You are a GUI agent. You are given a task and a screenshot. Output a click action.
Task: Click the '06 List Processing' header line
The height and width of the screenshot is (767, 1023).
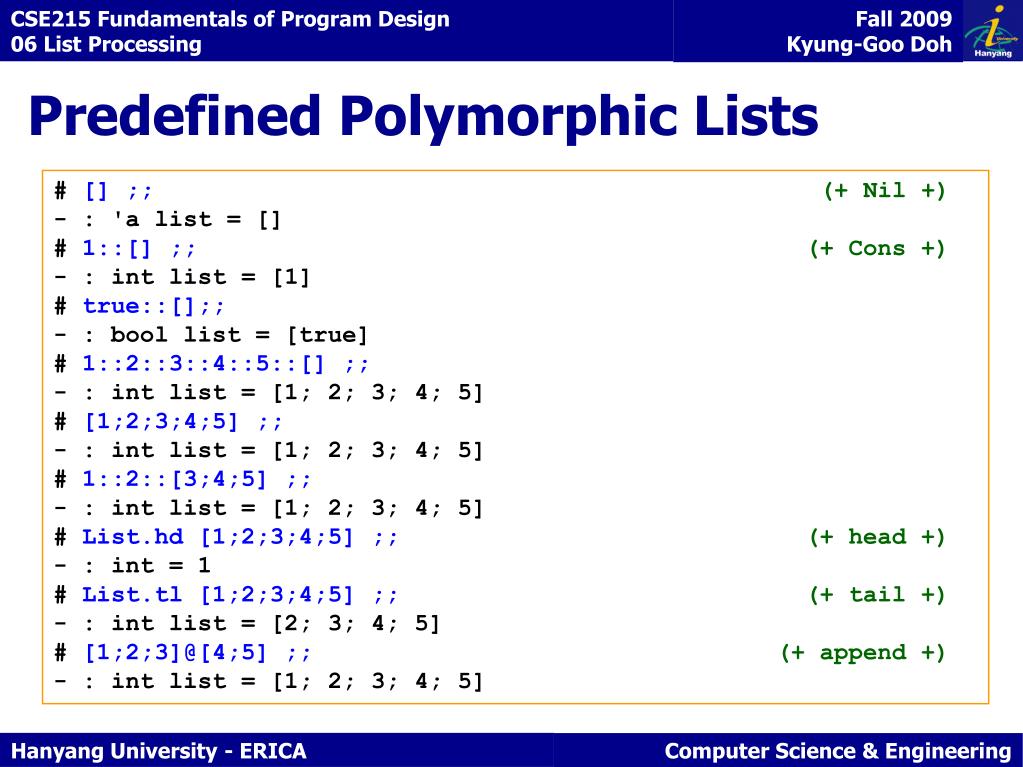click(106, 44)
